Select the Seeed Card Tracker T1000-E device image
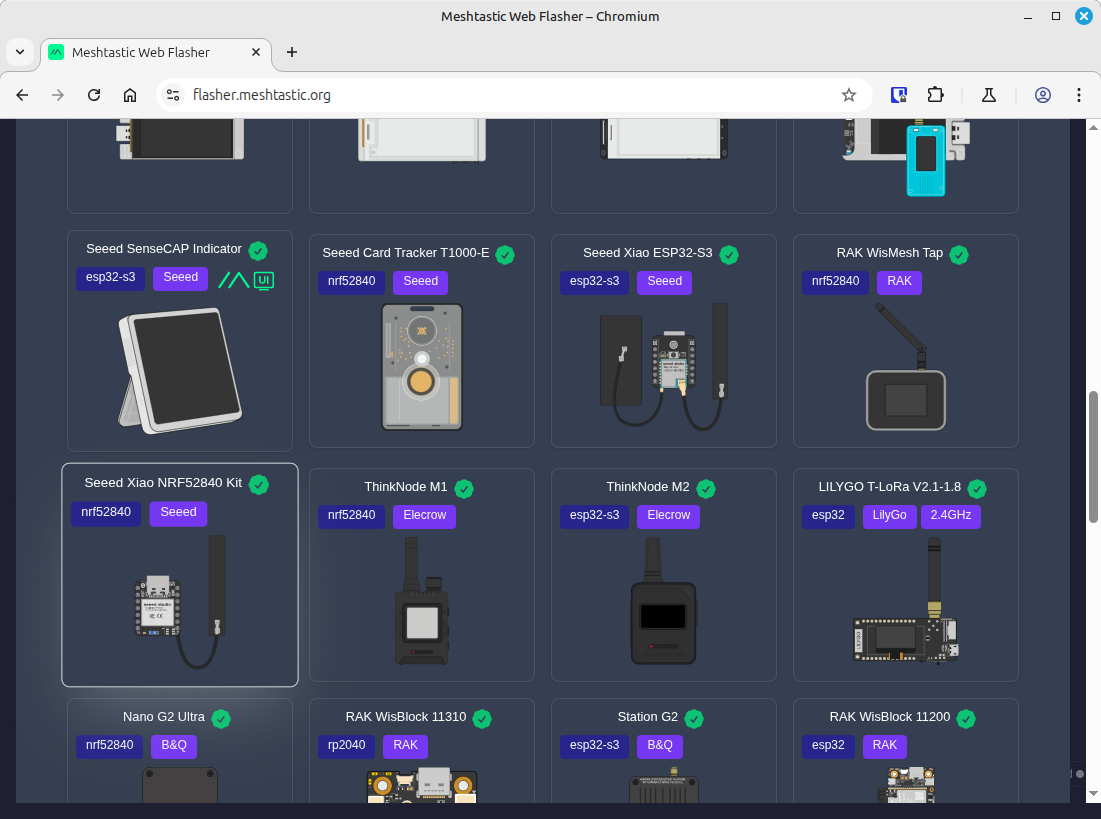 422,367
